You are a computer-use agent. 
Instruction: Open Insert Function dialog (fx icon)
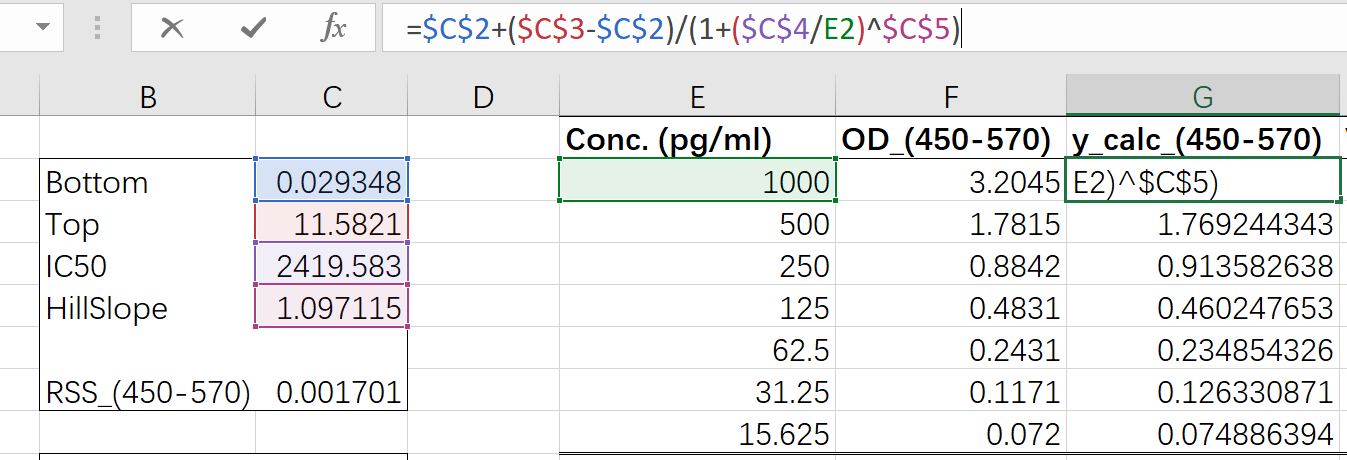pos(332,28)
